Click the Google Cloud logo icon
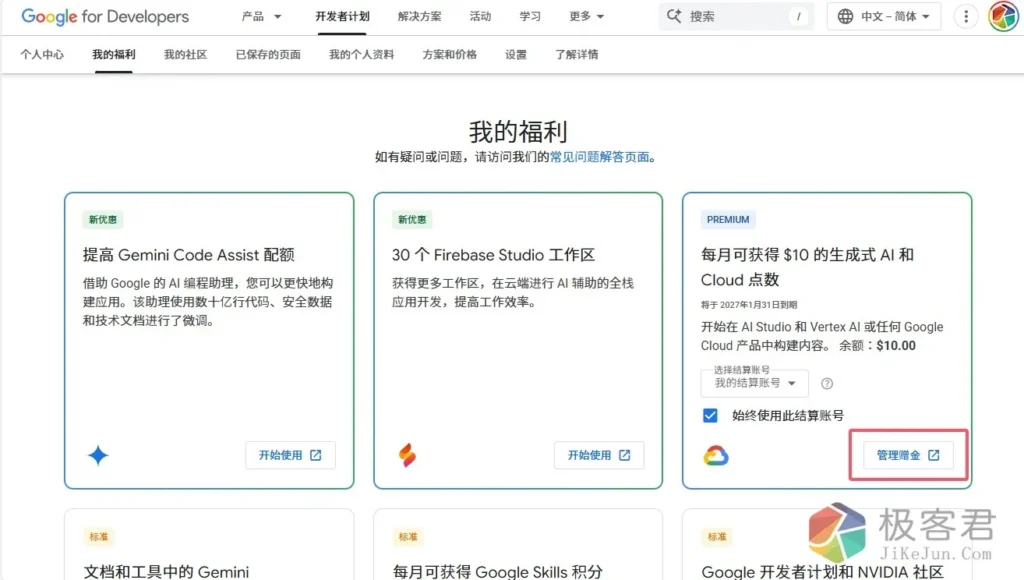This screenshot has height=580, width=1024. (716, 456)
